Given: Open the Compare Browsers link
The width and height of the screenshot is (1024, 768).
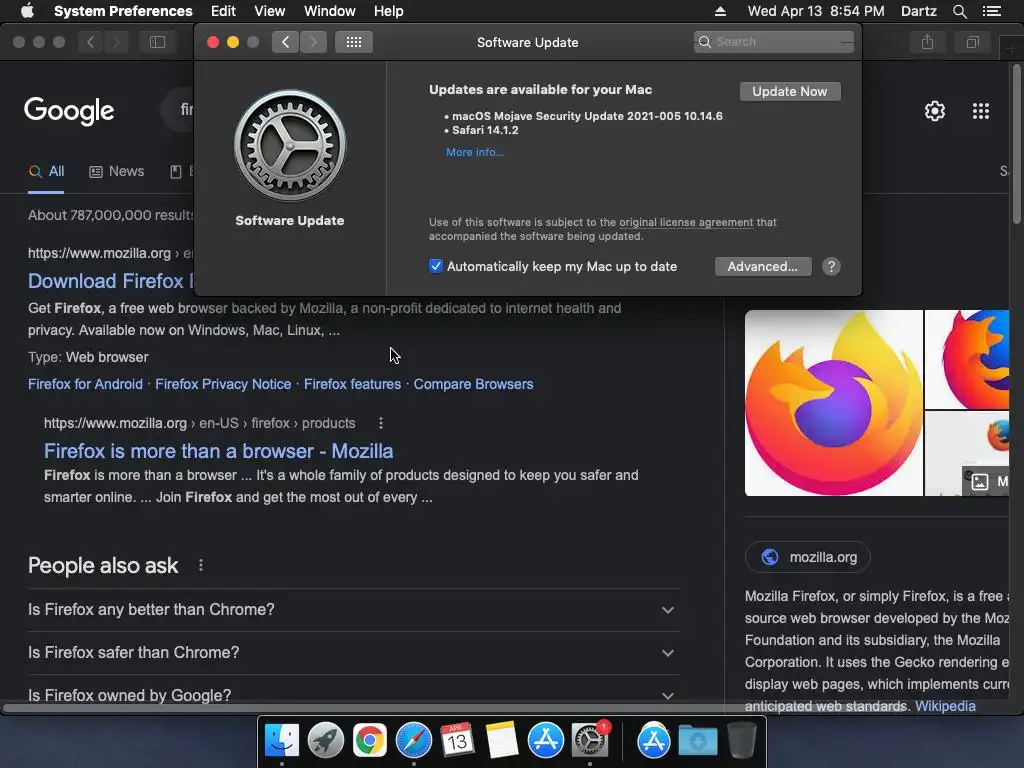Looking at the screenshot, I should 473,384.
